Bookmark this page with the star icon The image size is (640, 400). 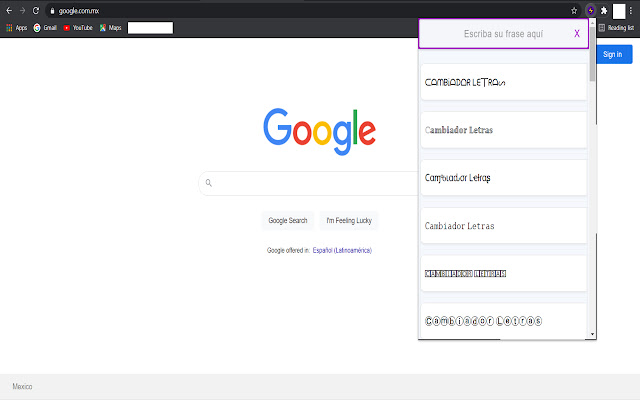pyautogui.click(x=574, y=11)
